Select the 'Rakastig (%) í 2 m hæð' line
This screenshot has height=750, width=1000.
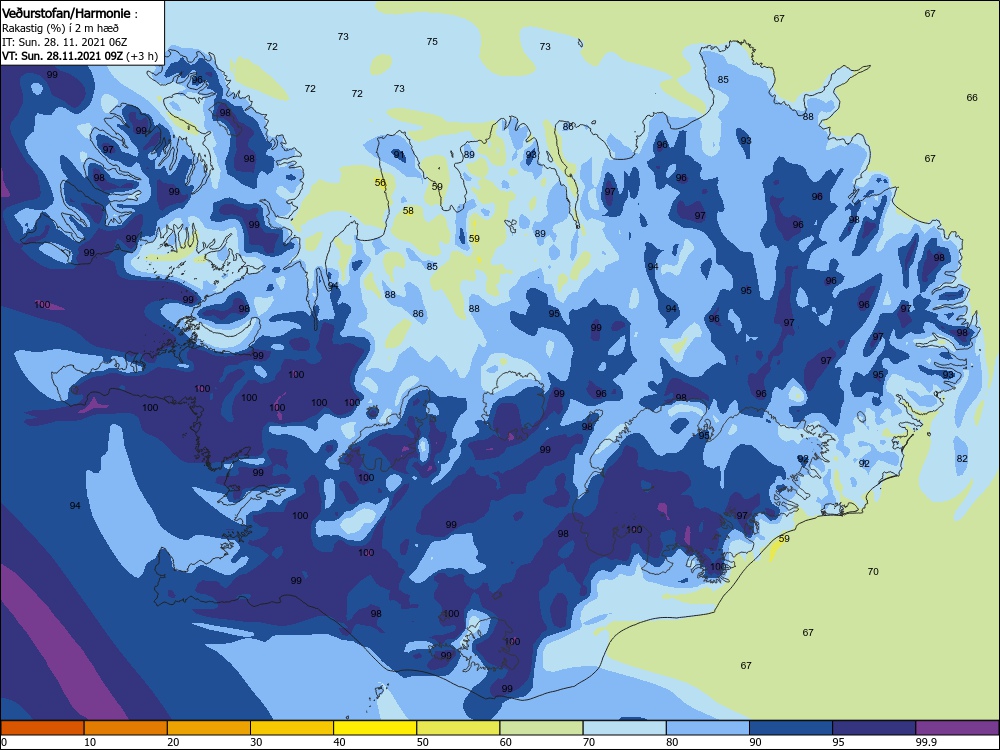(60, 28)
